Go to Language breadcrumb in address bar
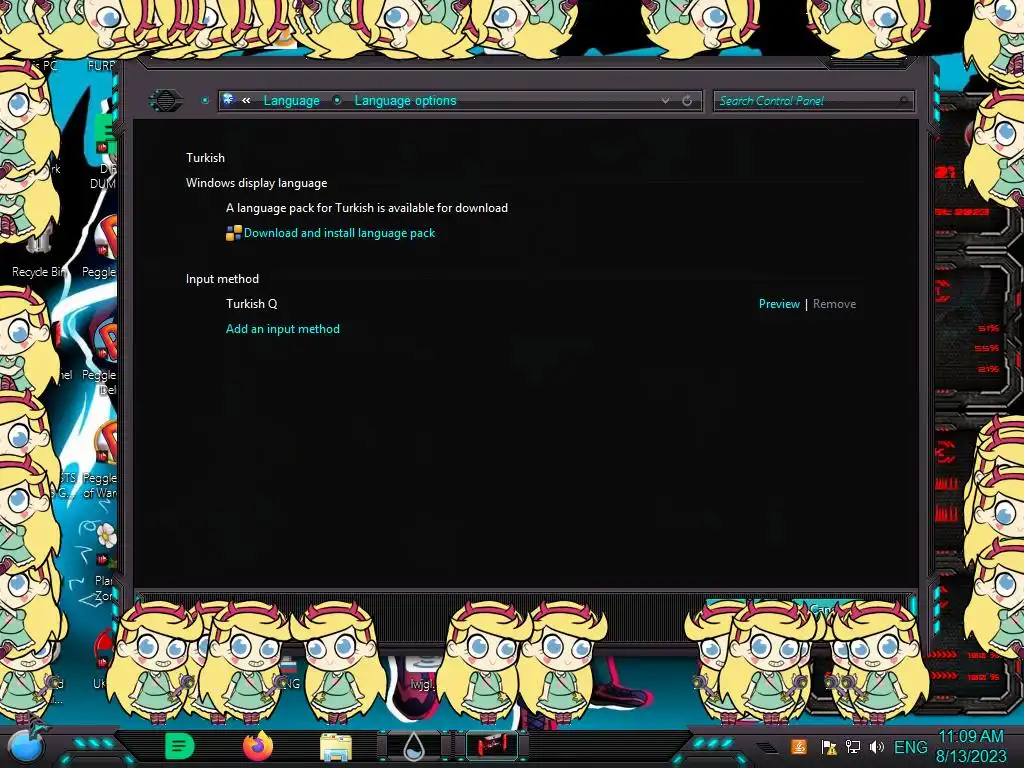The width and height of the screenshot is (1024, 768). (291, 101)
